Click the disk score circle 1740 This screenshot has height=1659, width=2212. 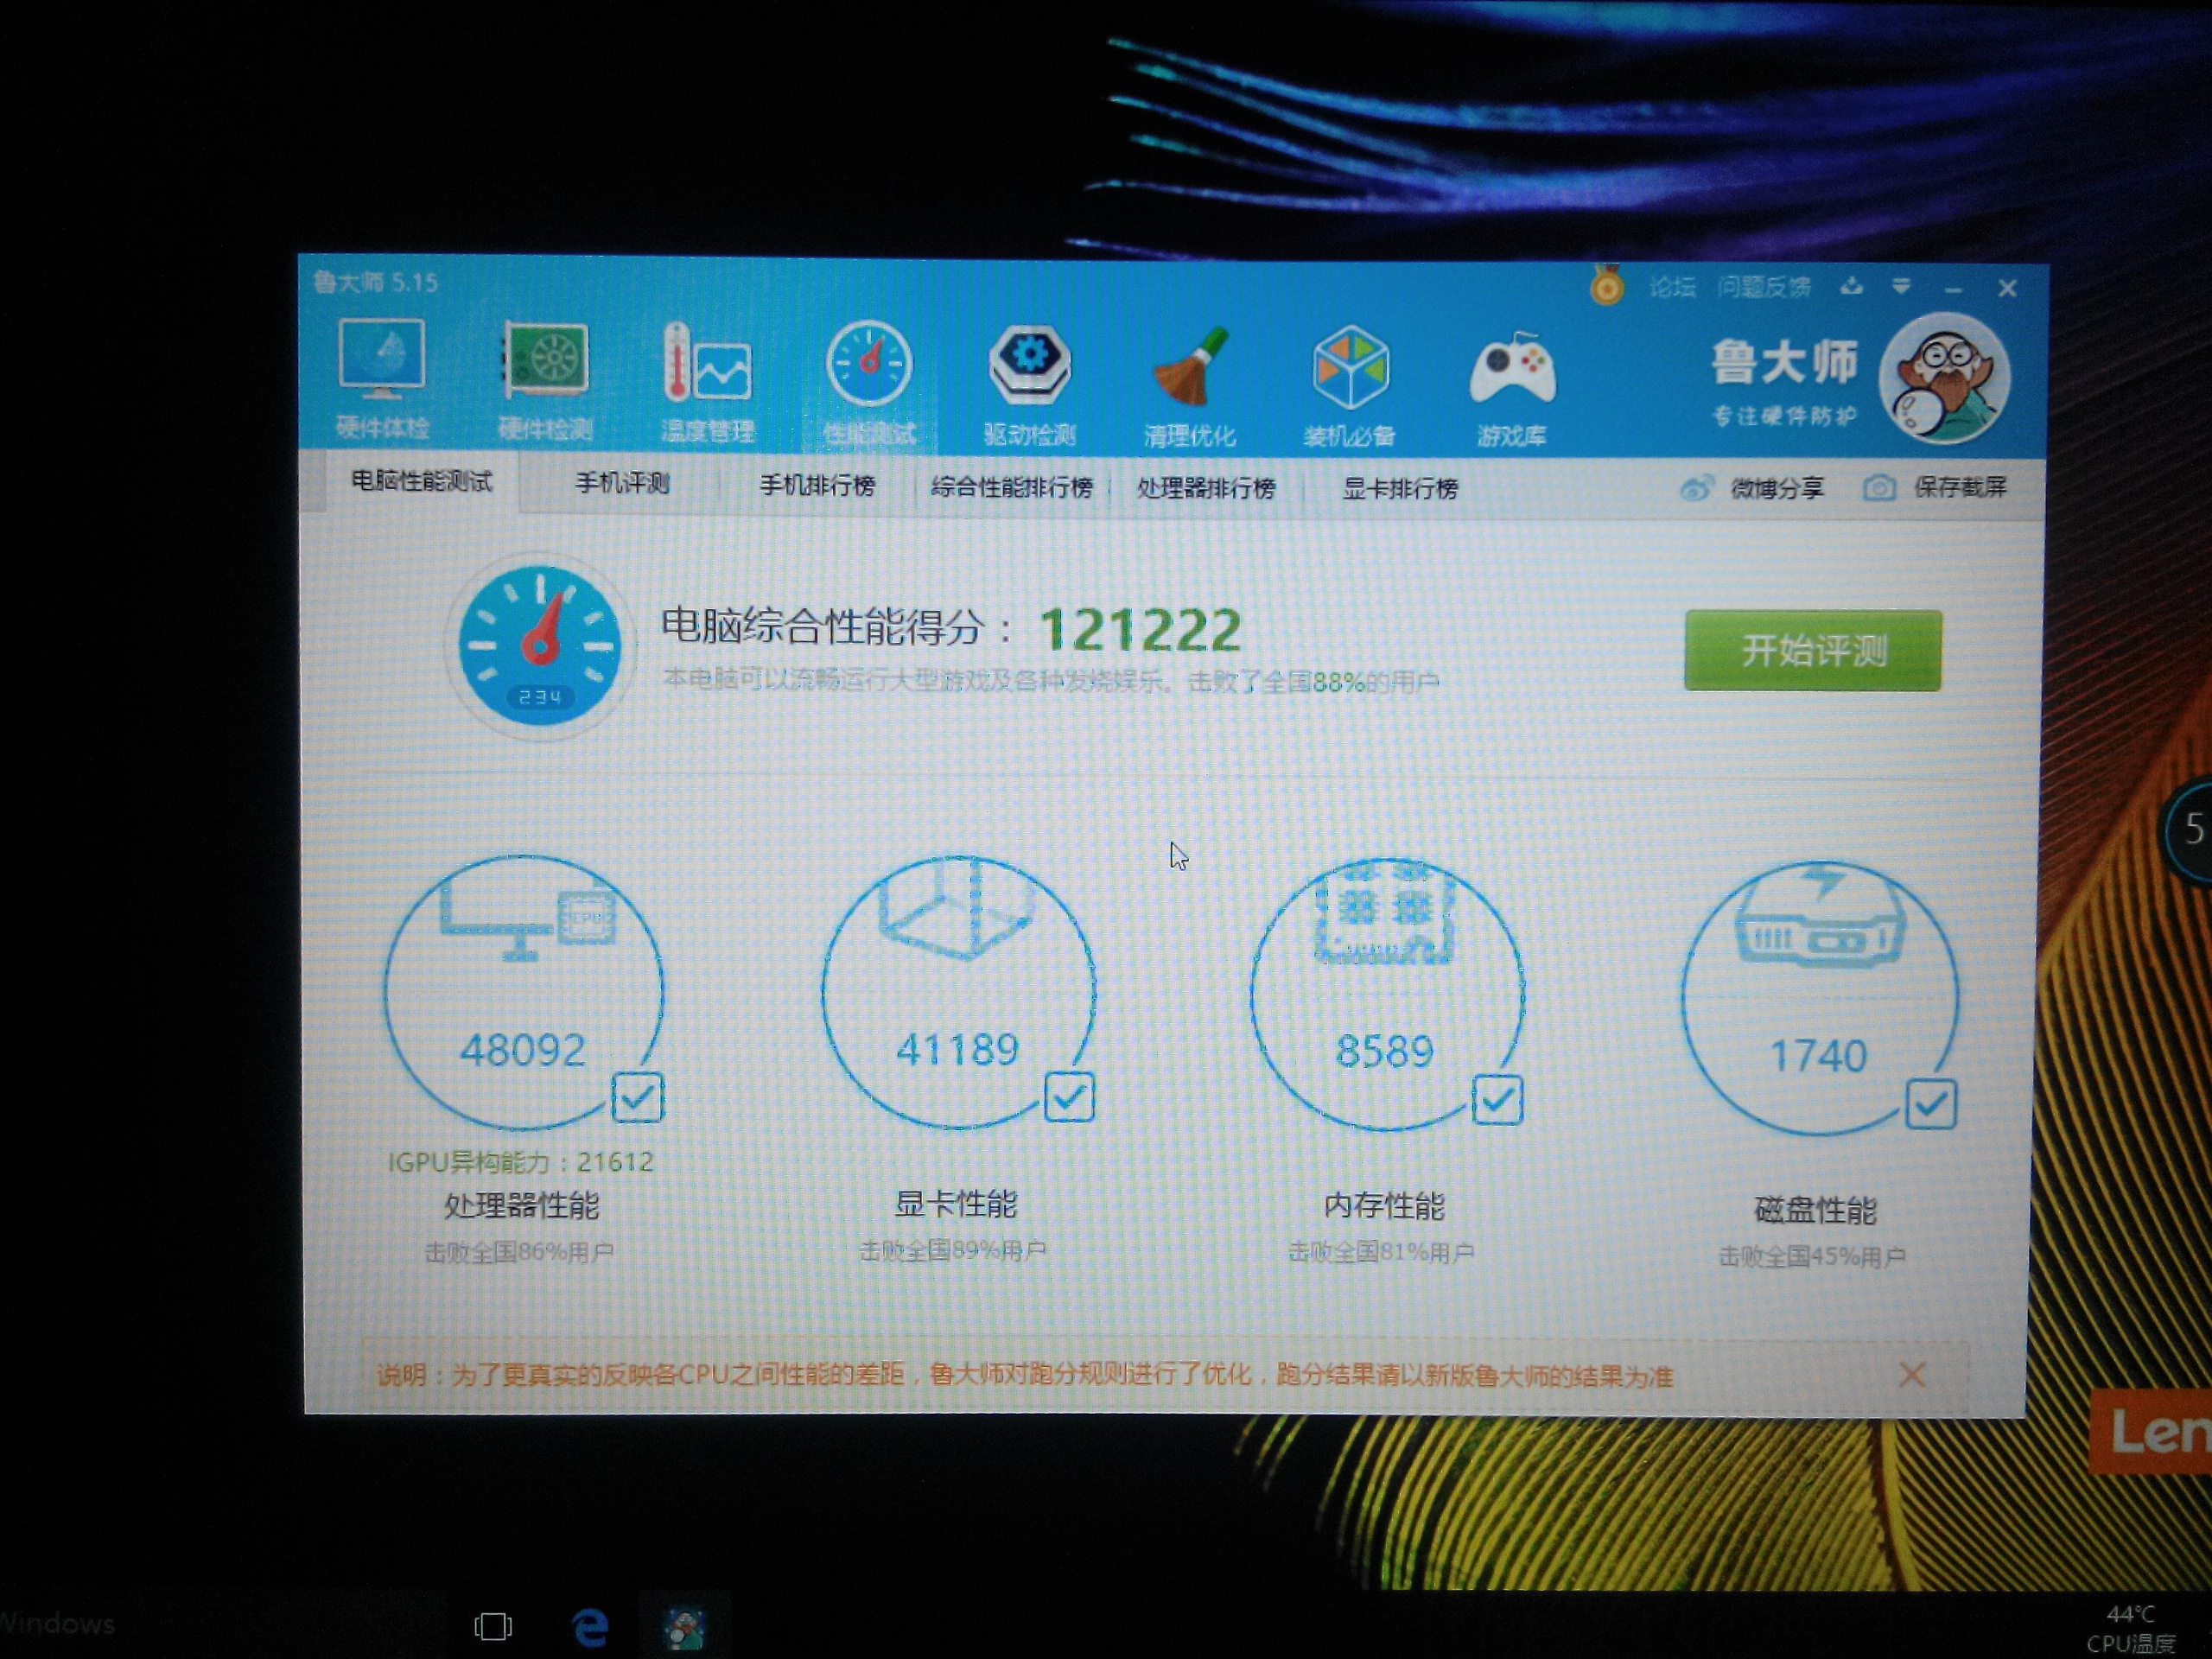tap(1819, 999)
